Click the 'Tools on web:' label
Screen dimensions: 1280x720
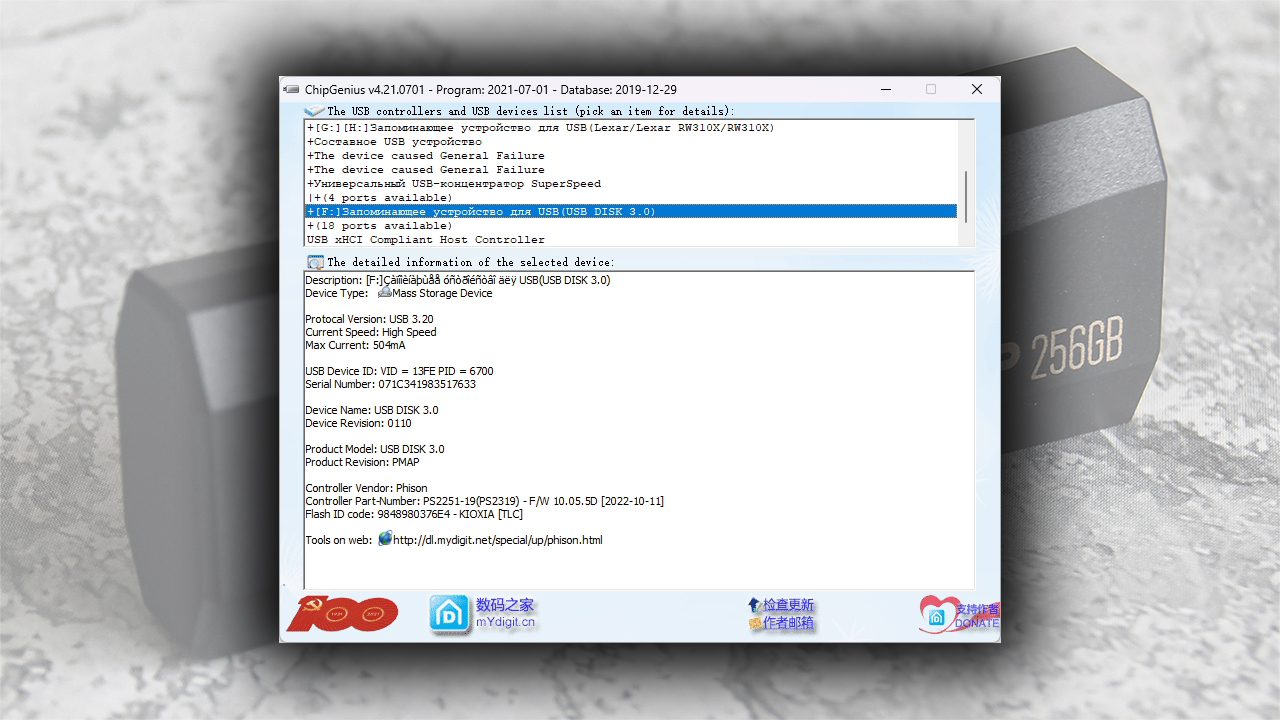(339, 540)
